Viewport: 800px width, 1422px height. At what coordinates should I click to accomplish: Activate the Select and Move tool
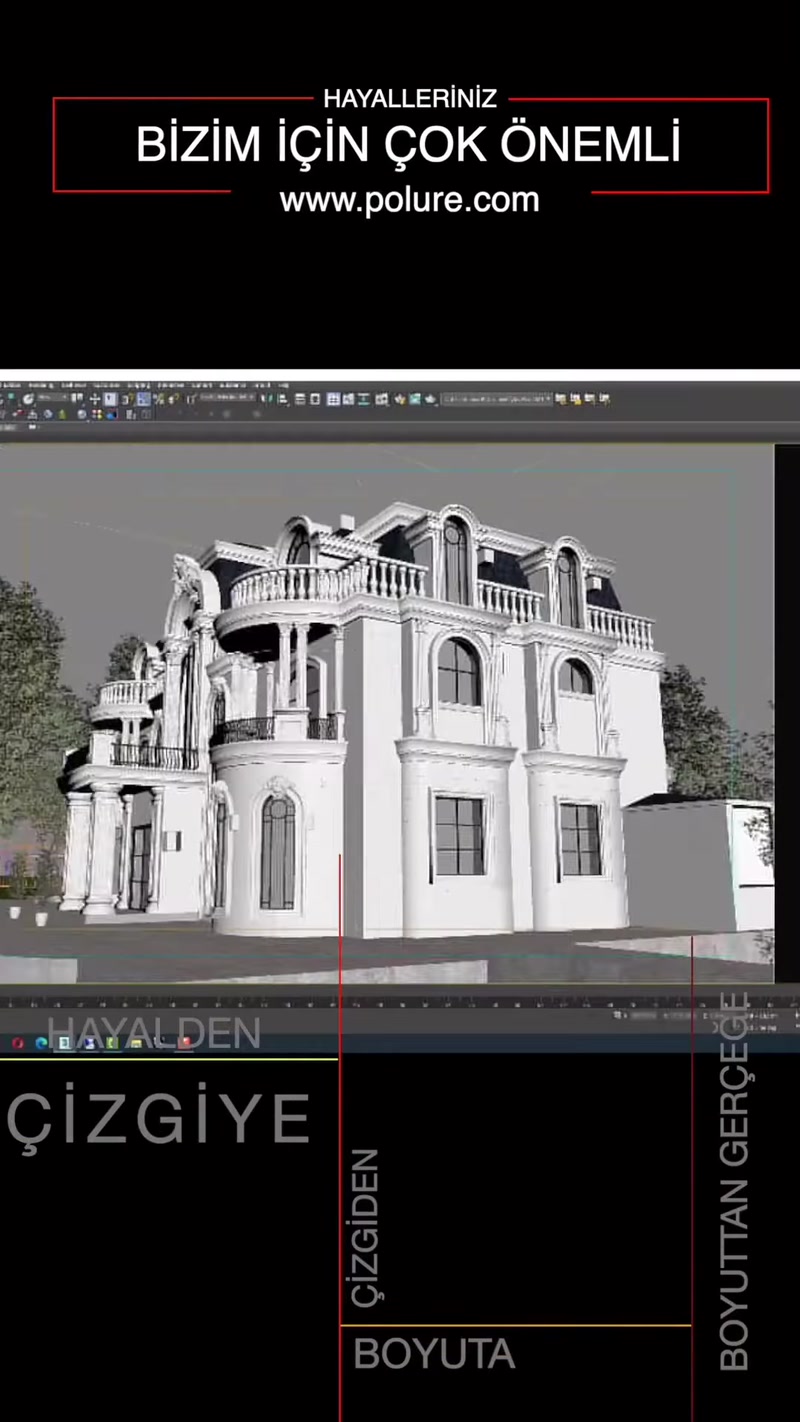tap(95, 399)
